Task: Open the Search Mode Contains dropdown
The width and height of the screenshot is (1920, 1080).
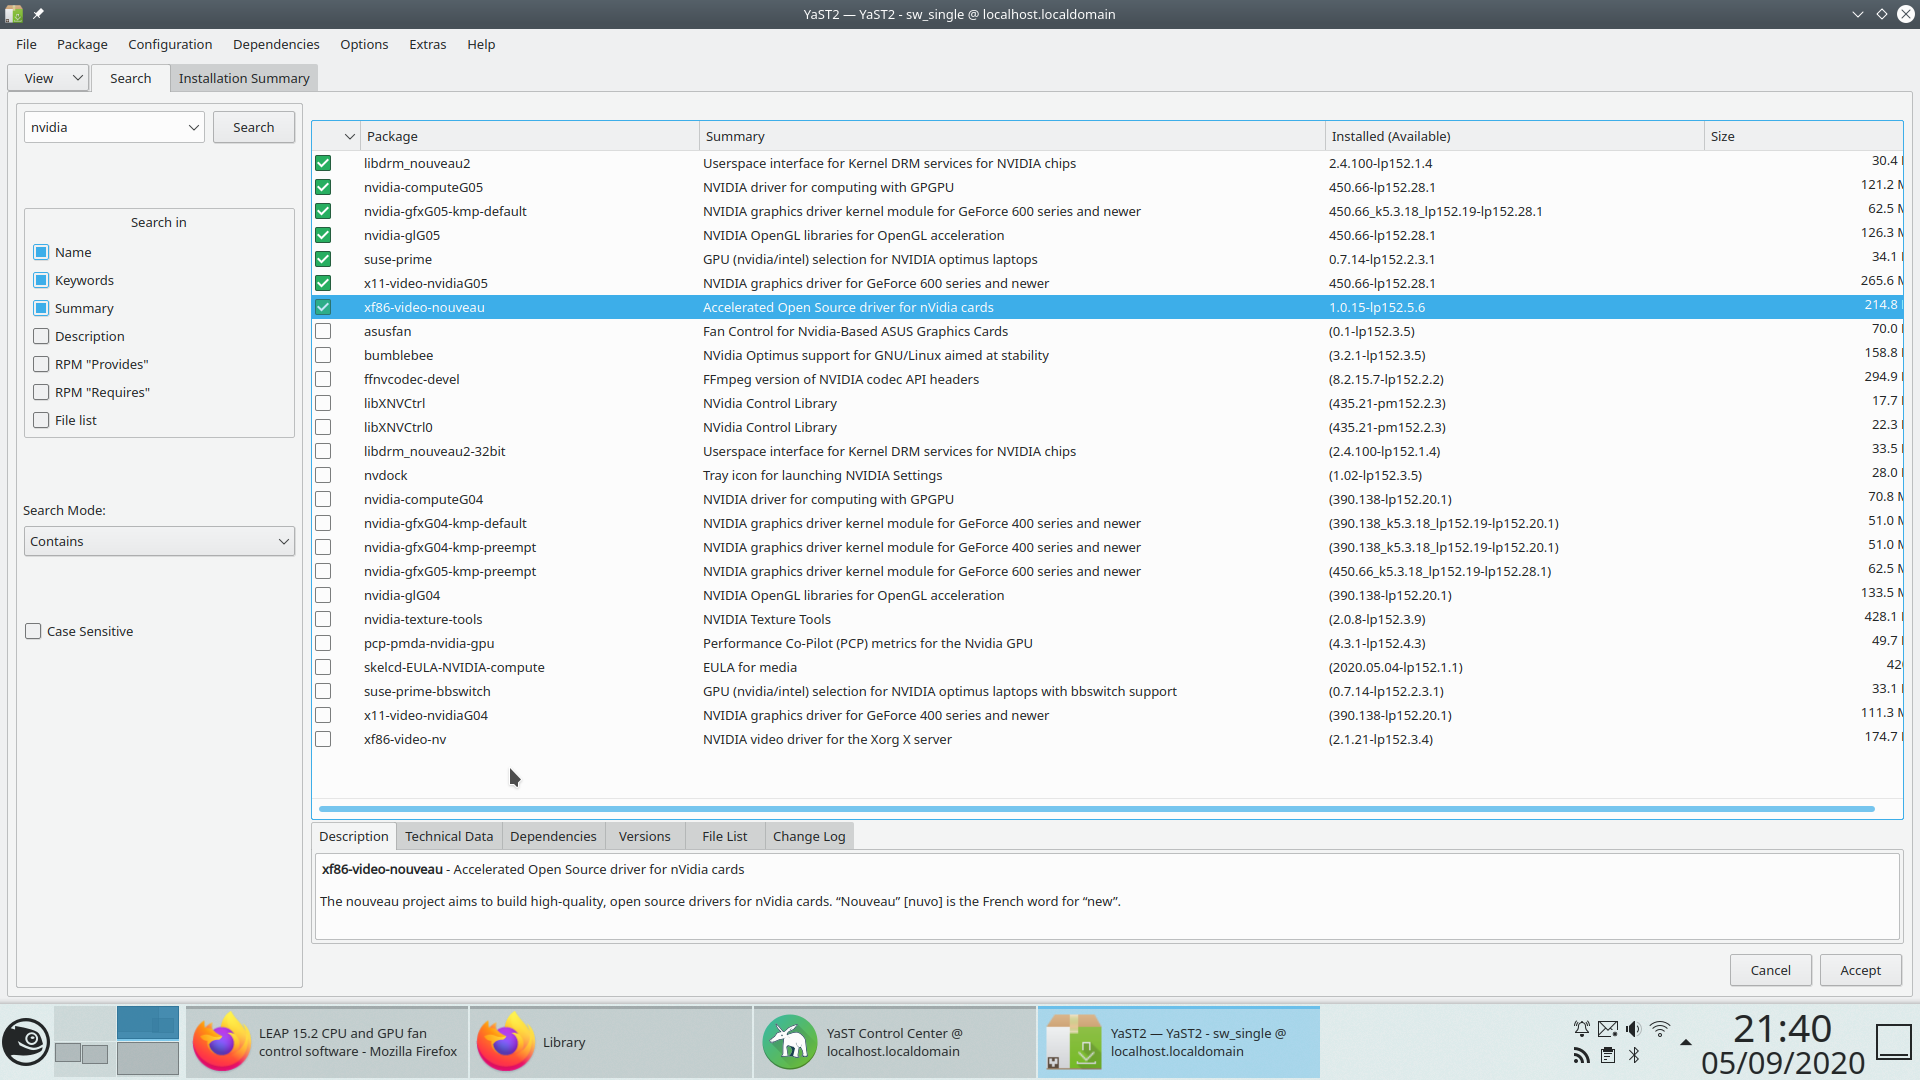Action: click(x=159, y=541)
